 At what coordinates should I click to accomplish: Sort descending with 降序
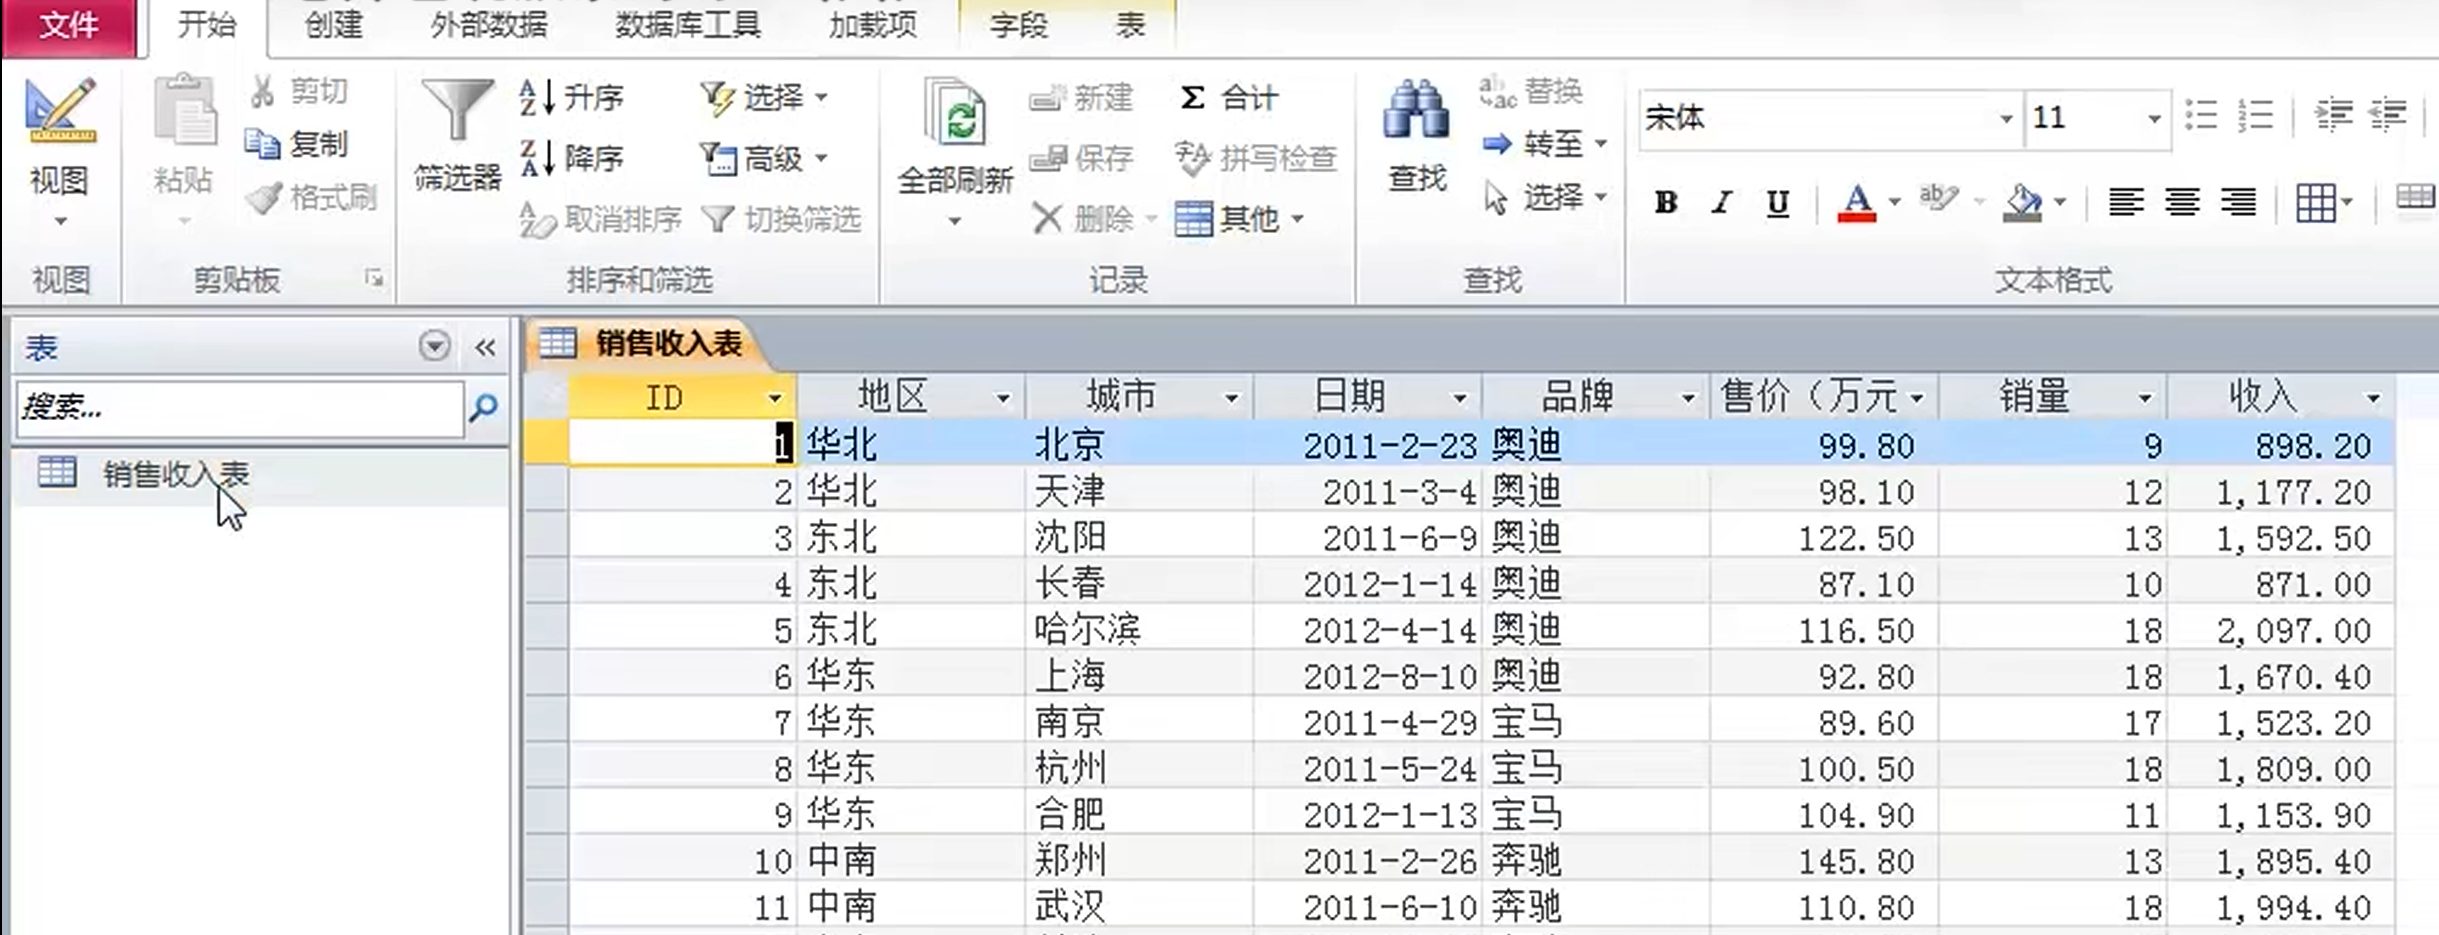click(571, 158)
